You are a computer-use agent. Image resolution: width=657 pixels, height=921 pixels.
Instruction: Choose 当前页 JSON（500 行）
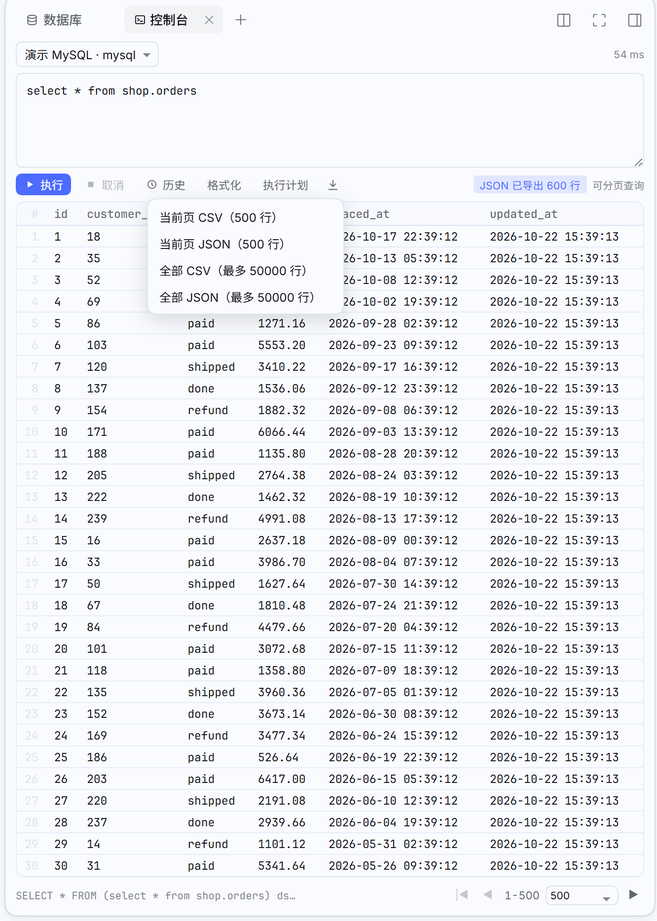point(245,244)
